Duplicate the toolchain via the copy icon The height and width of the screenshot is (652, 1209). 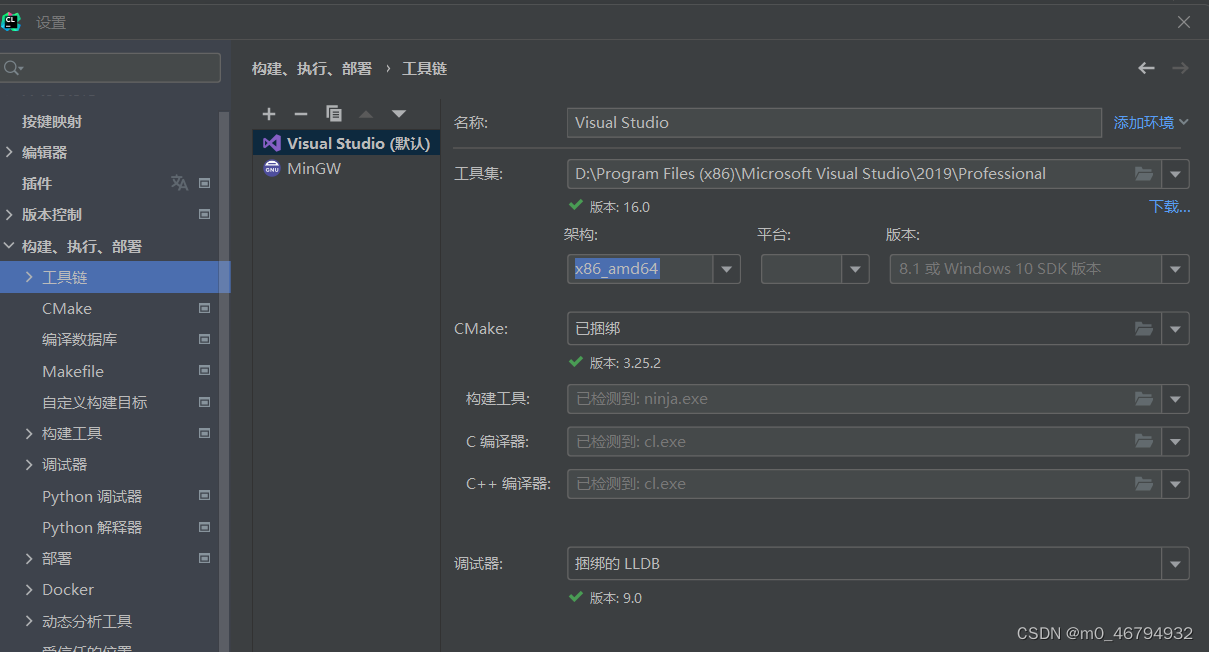click(x=333, y=113)
